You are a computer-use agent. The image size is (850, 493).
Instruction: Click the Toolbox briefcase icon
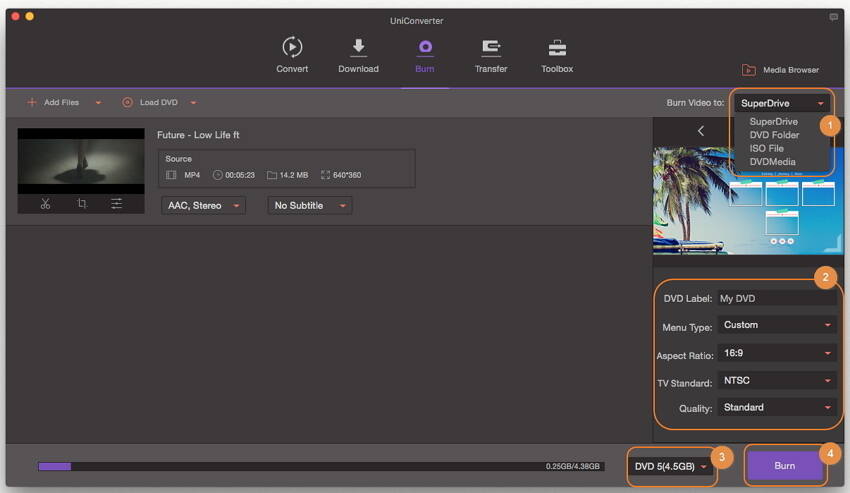coord(557,48)
